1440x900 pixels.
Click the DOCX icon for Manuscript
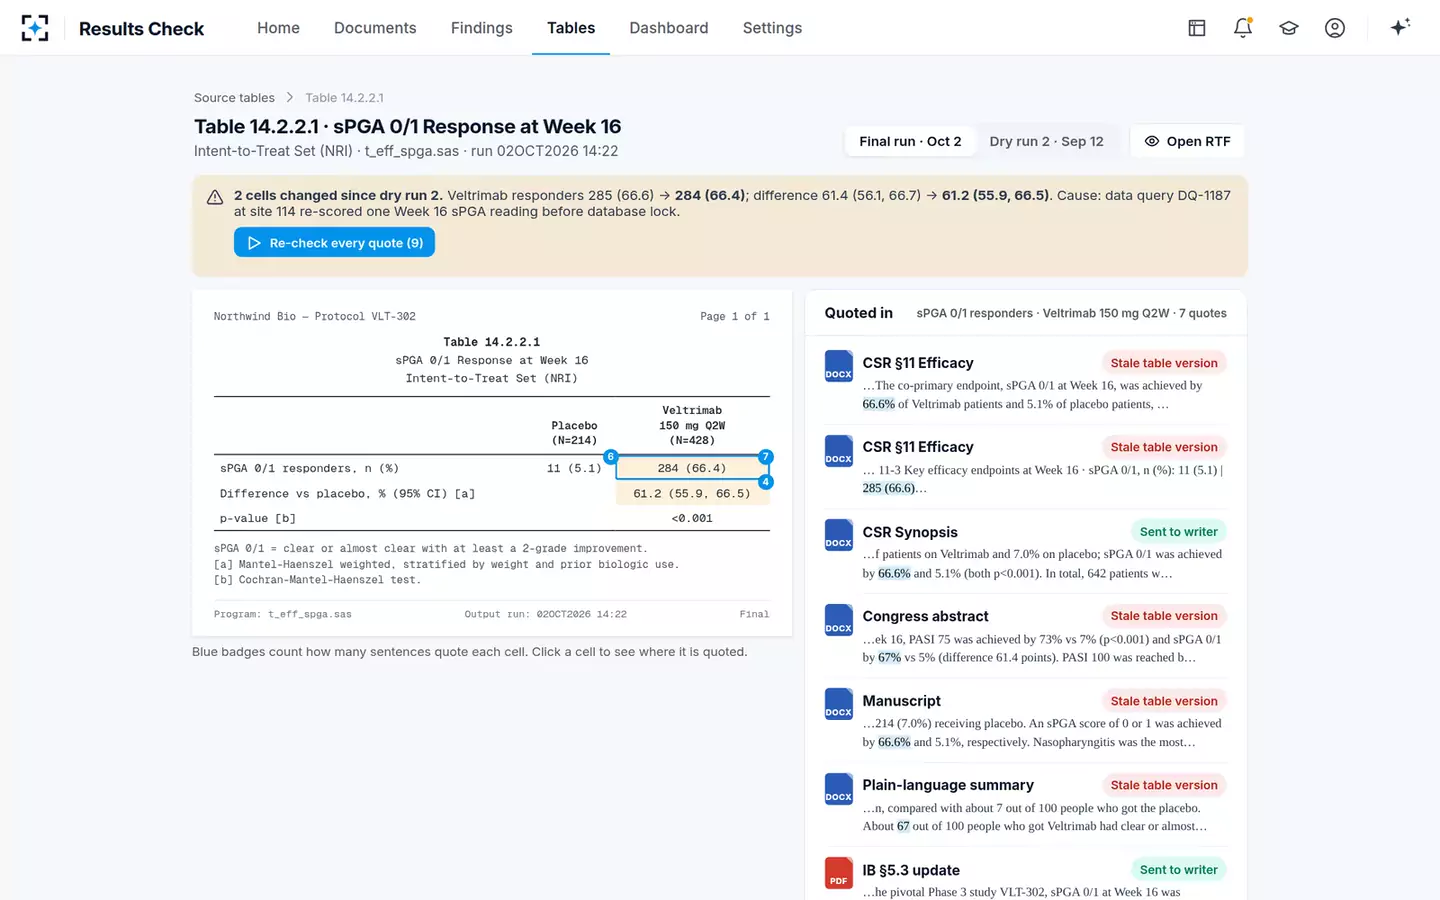838,704
